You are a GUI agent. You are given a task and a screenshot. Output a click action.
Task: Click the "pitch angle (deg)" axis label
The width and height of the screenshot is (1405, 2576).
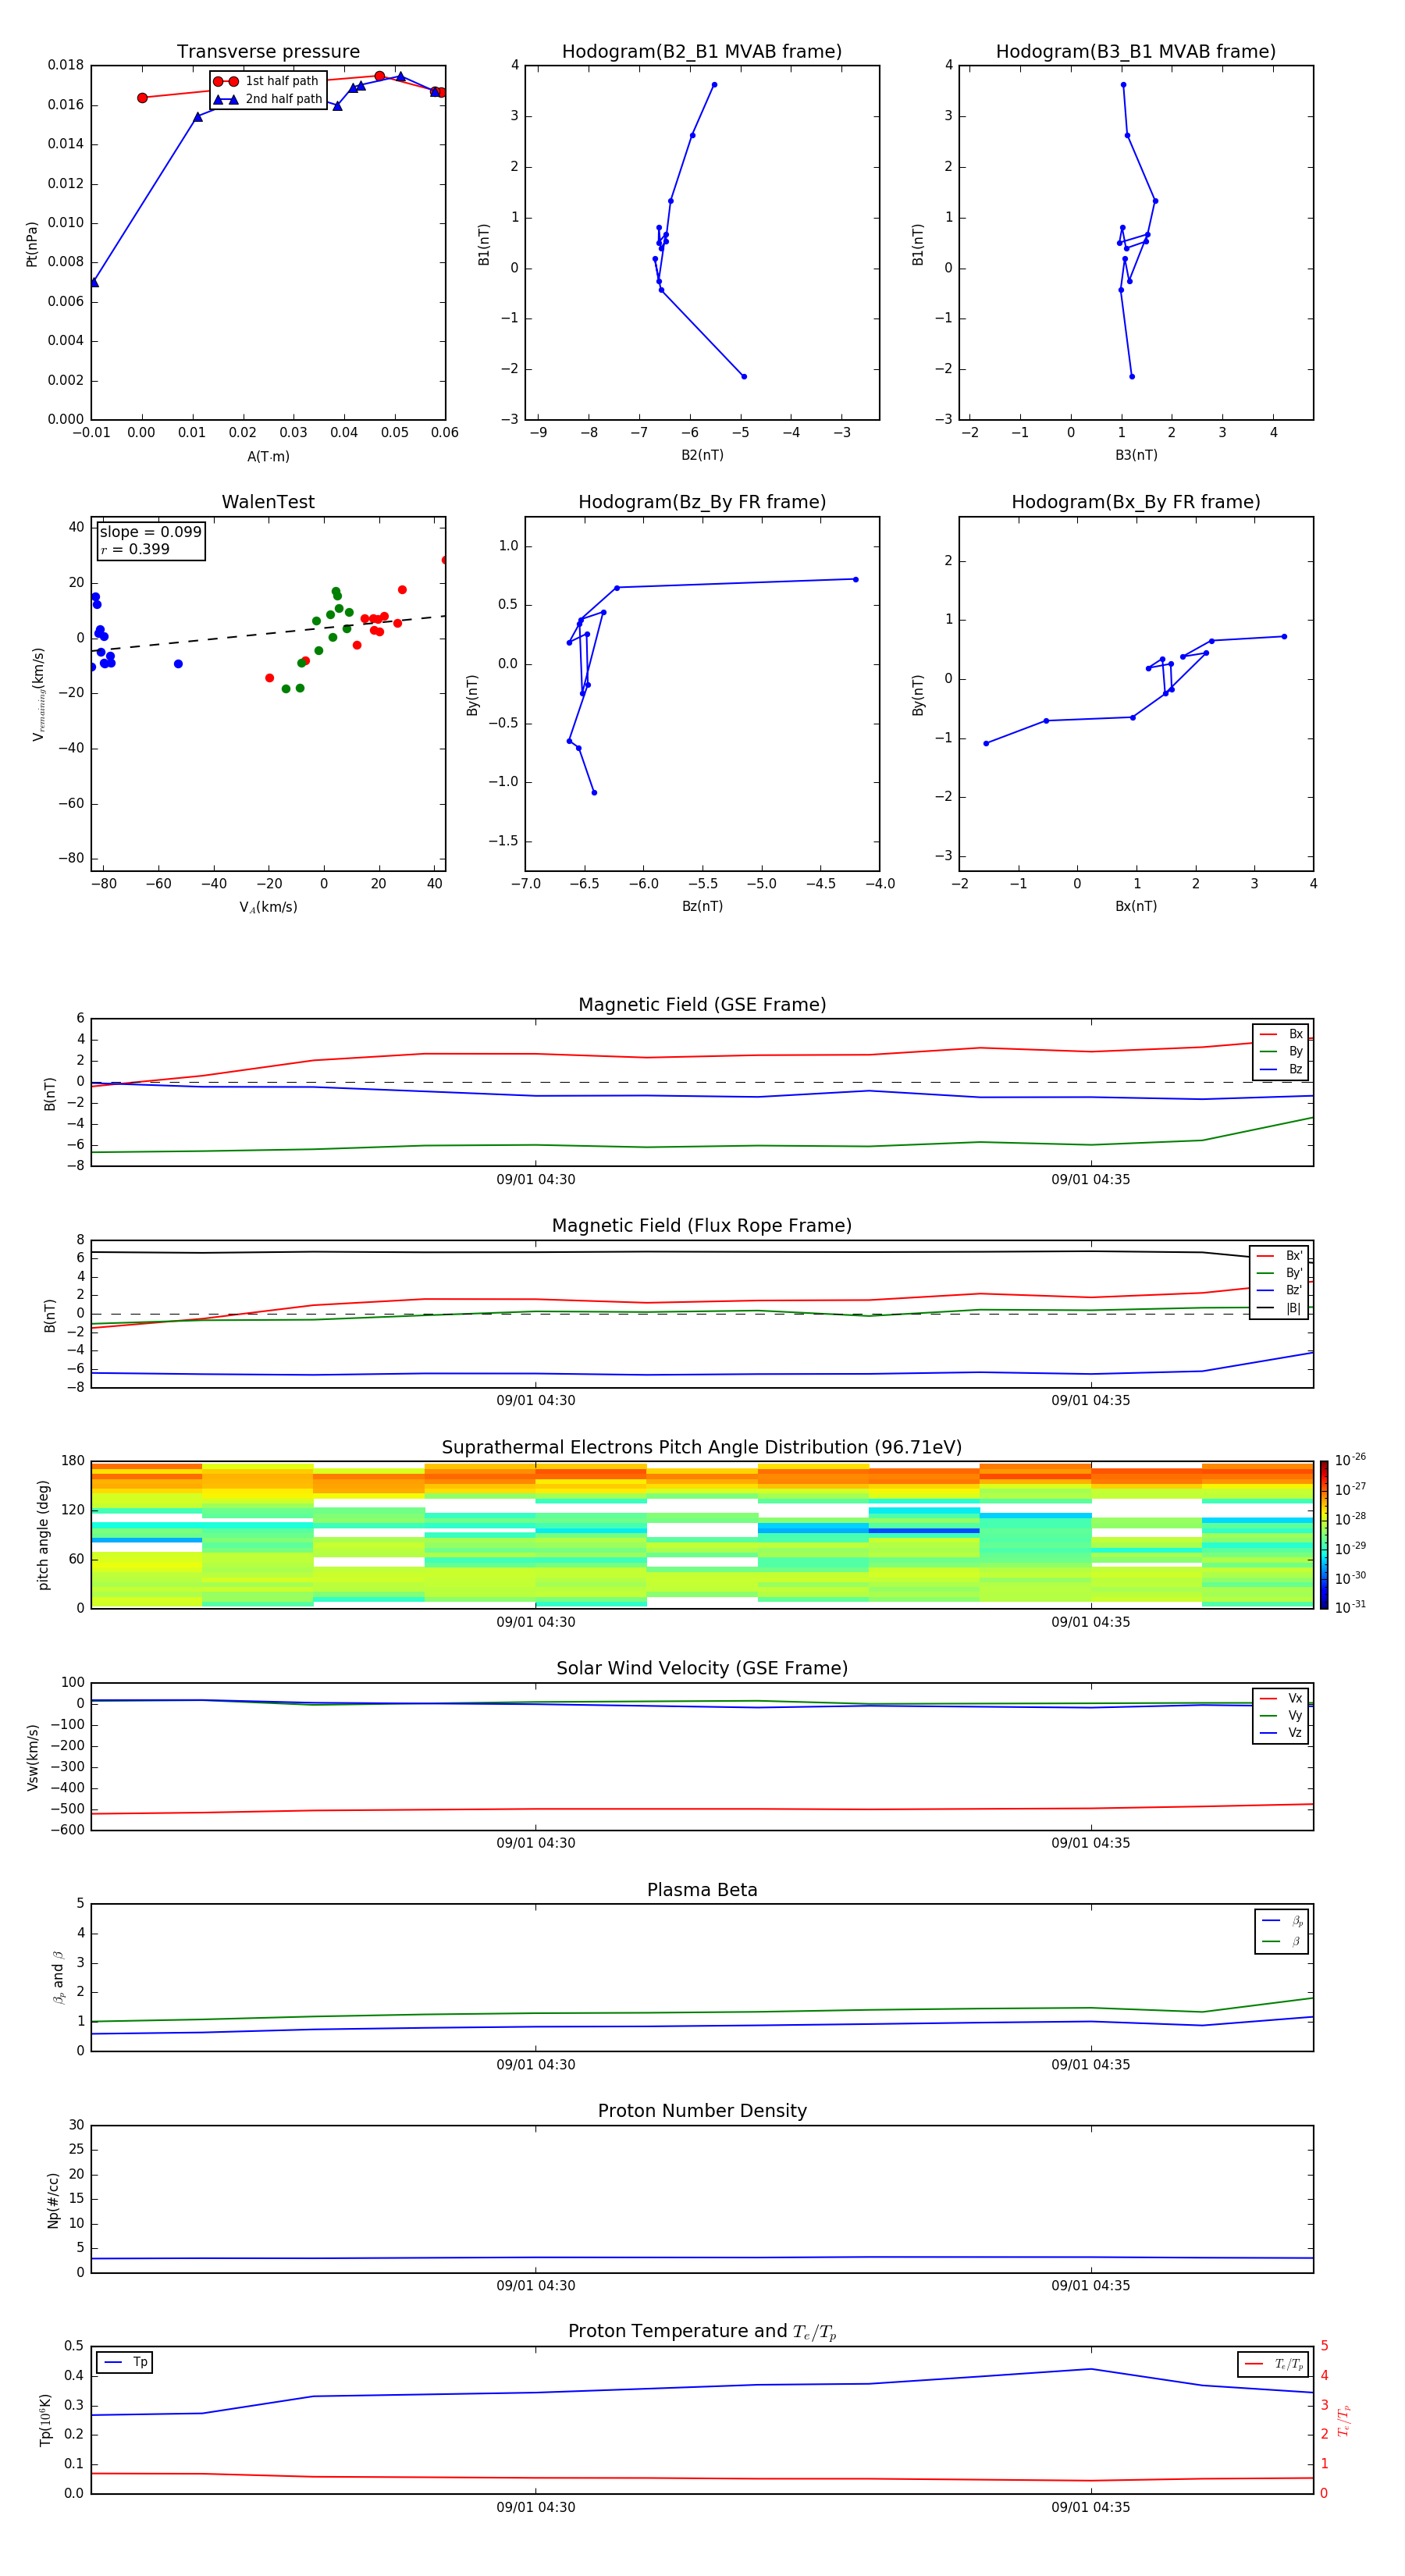pos(43,1535)
